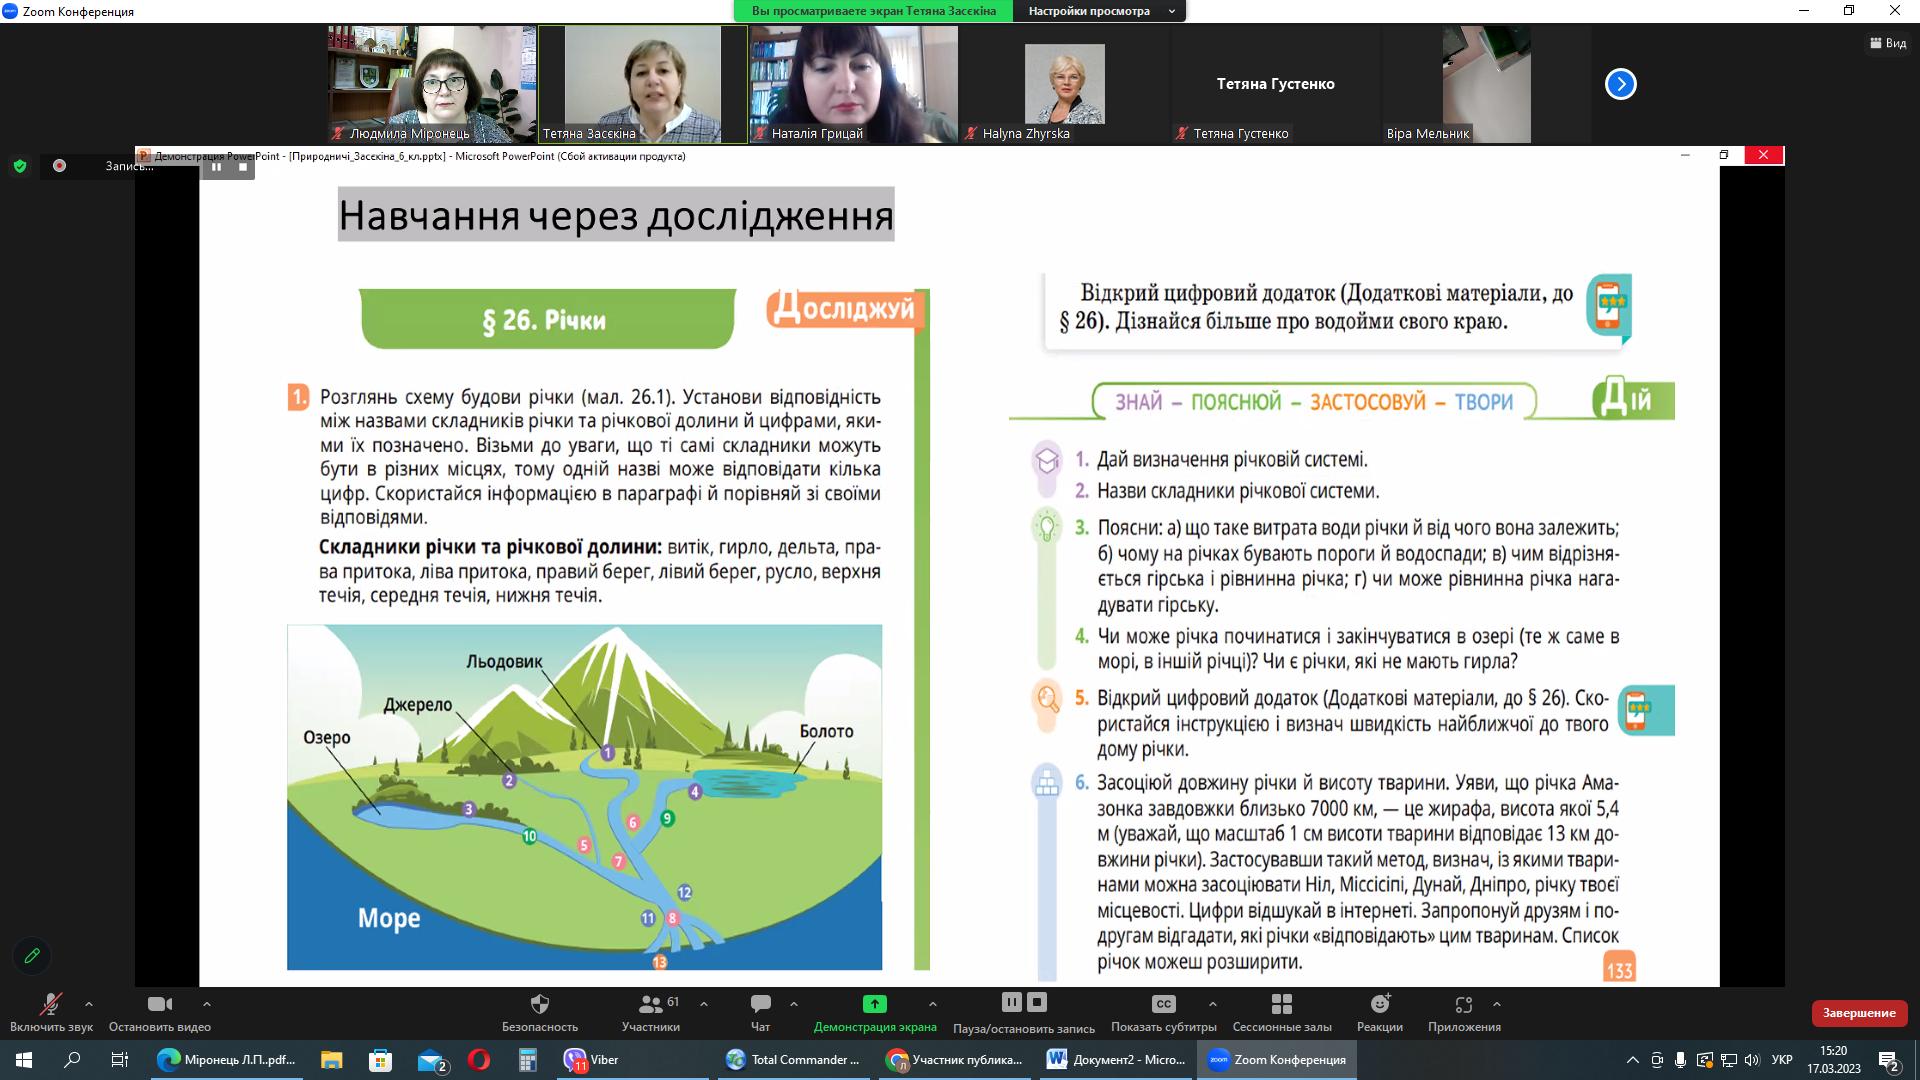Click the green annotation pencil icon

pyautogui.click(x=32, y=956)
